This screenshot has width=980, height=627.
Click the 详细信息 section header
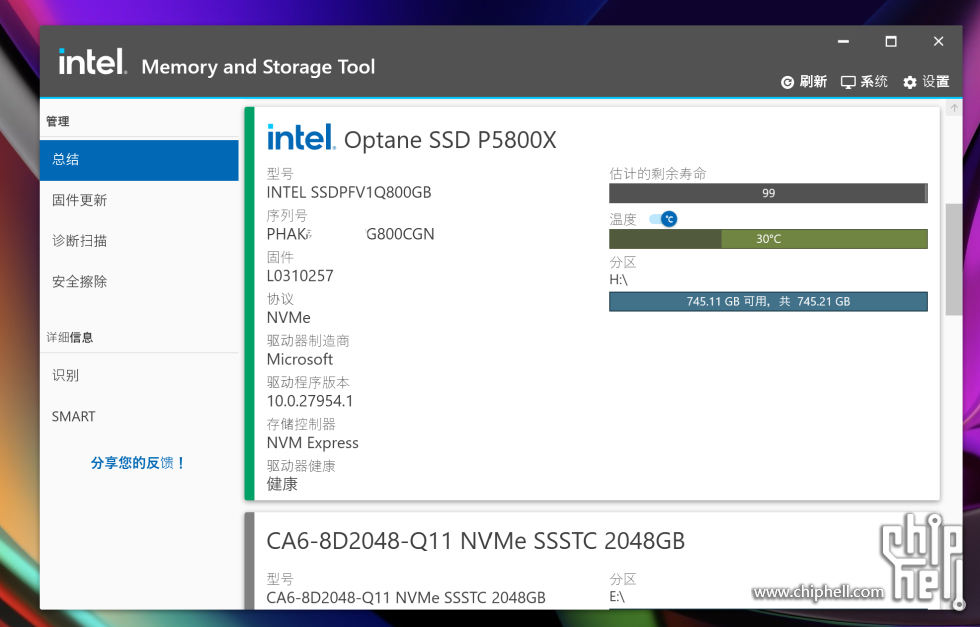pos(69,338)
